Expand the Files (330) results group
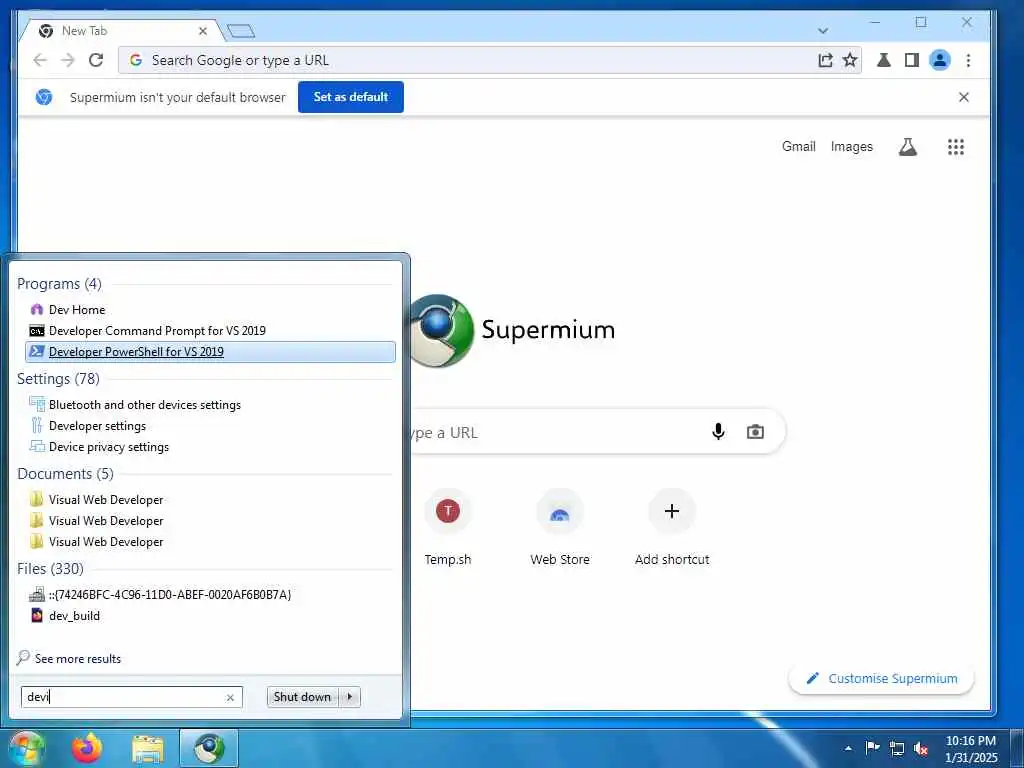1024x768 pixels. [50, 569]
